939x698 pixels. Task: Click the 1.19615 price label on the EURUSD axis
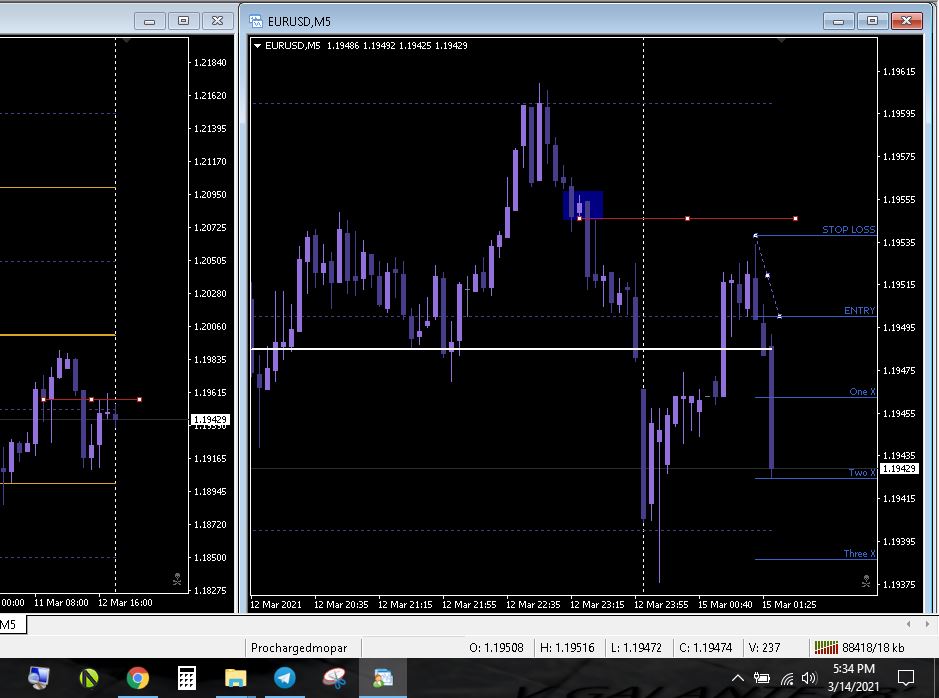pos(899,72)
